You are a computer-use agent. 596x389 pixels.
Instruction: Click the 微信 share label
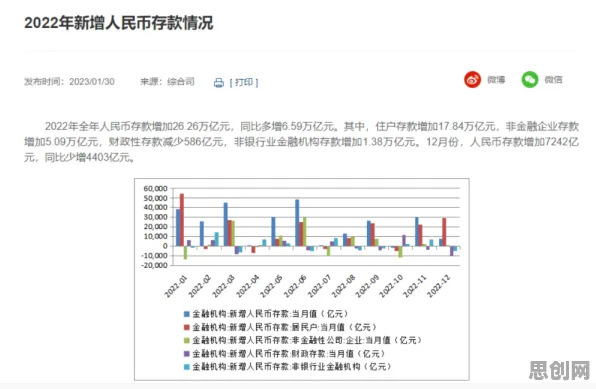pos(553,80)
